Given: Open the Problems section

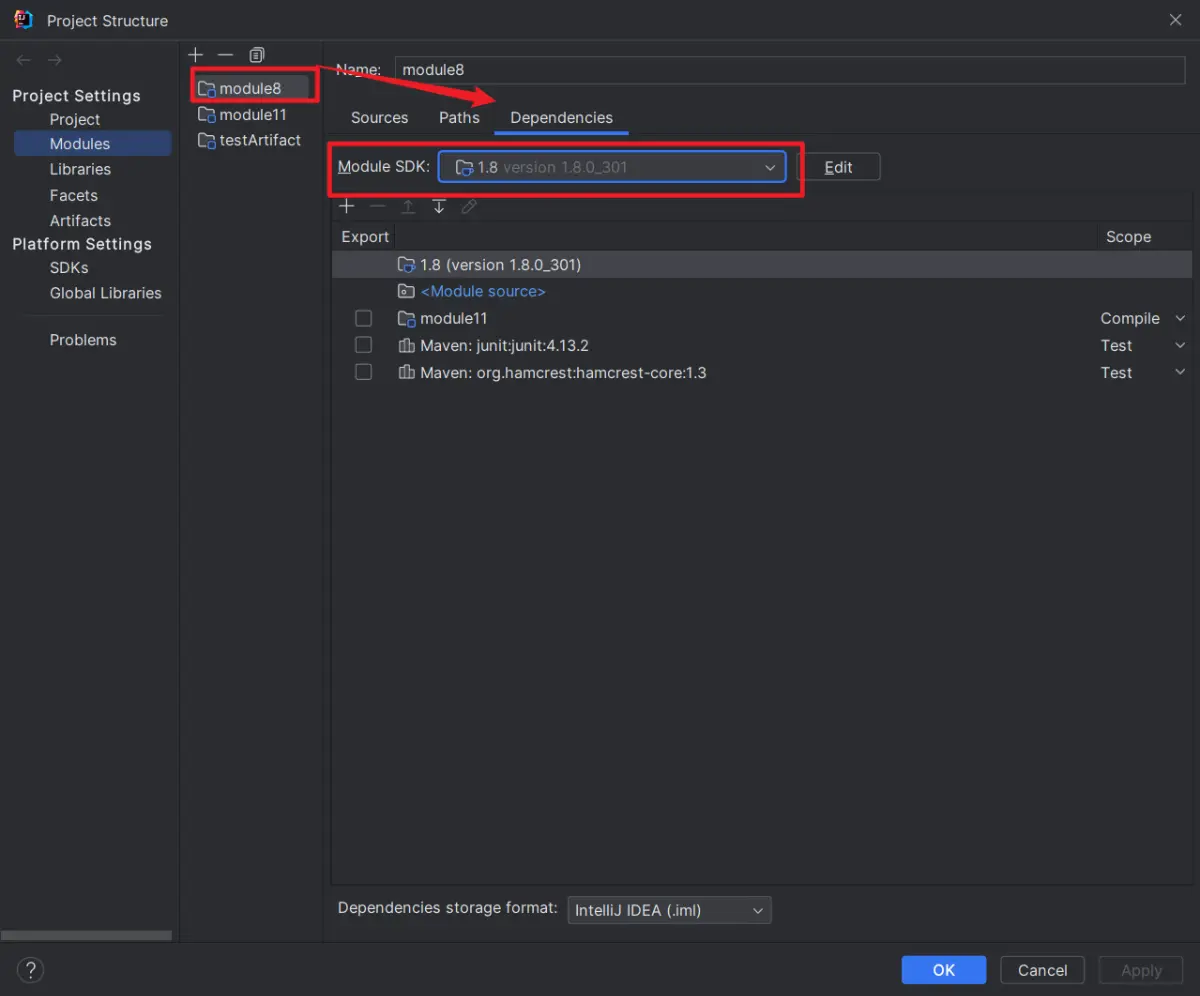Looking at the screenshot, I should point(83,340).
